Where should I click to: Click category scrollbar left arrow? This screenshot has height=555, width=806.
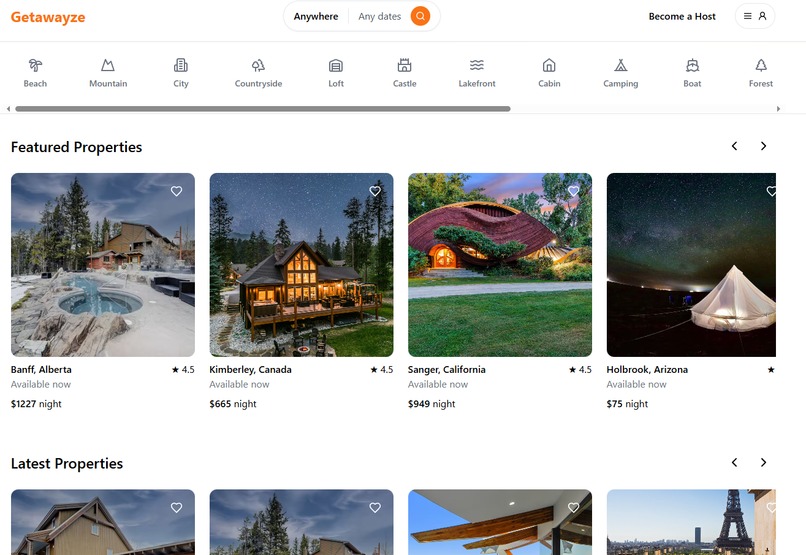coord(8,109)
